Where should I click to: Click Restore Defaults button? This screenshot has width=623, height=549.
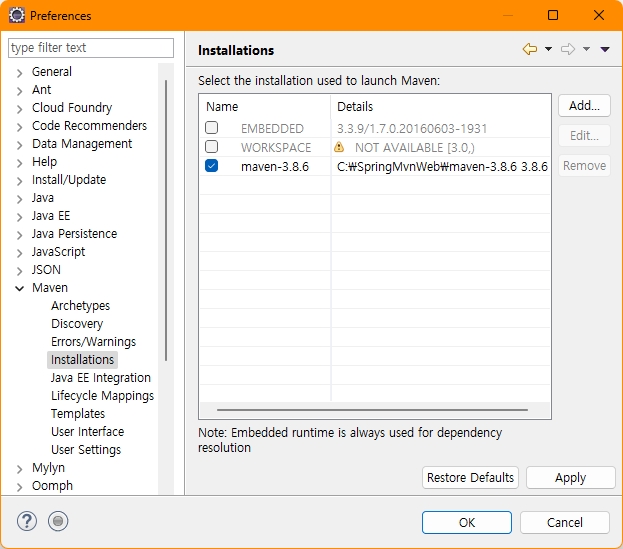(x=470, y=477)
